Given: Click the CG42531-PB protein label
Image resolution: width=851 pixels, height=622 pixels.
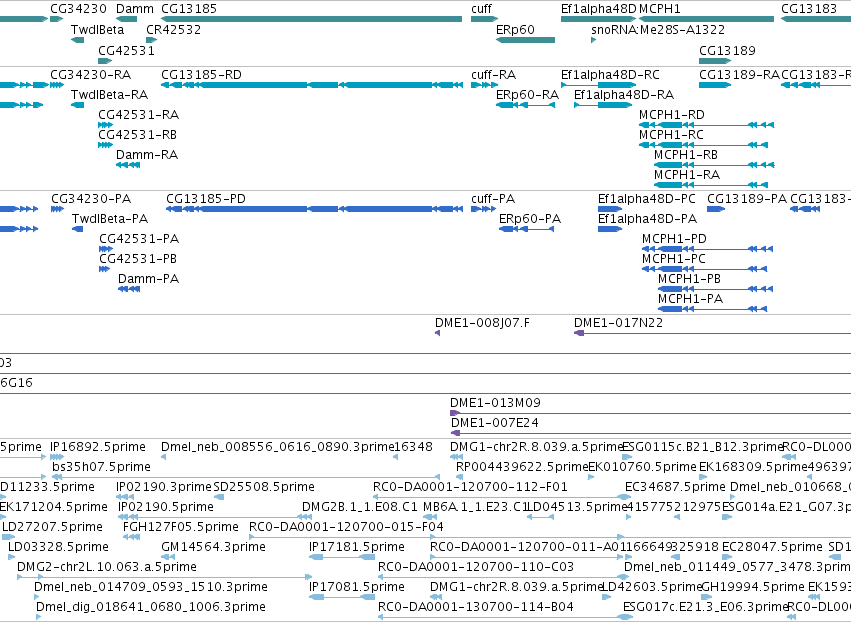Looking at the screenshot, I should [138, 259].
